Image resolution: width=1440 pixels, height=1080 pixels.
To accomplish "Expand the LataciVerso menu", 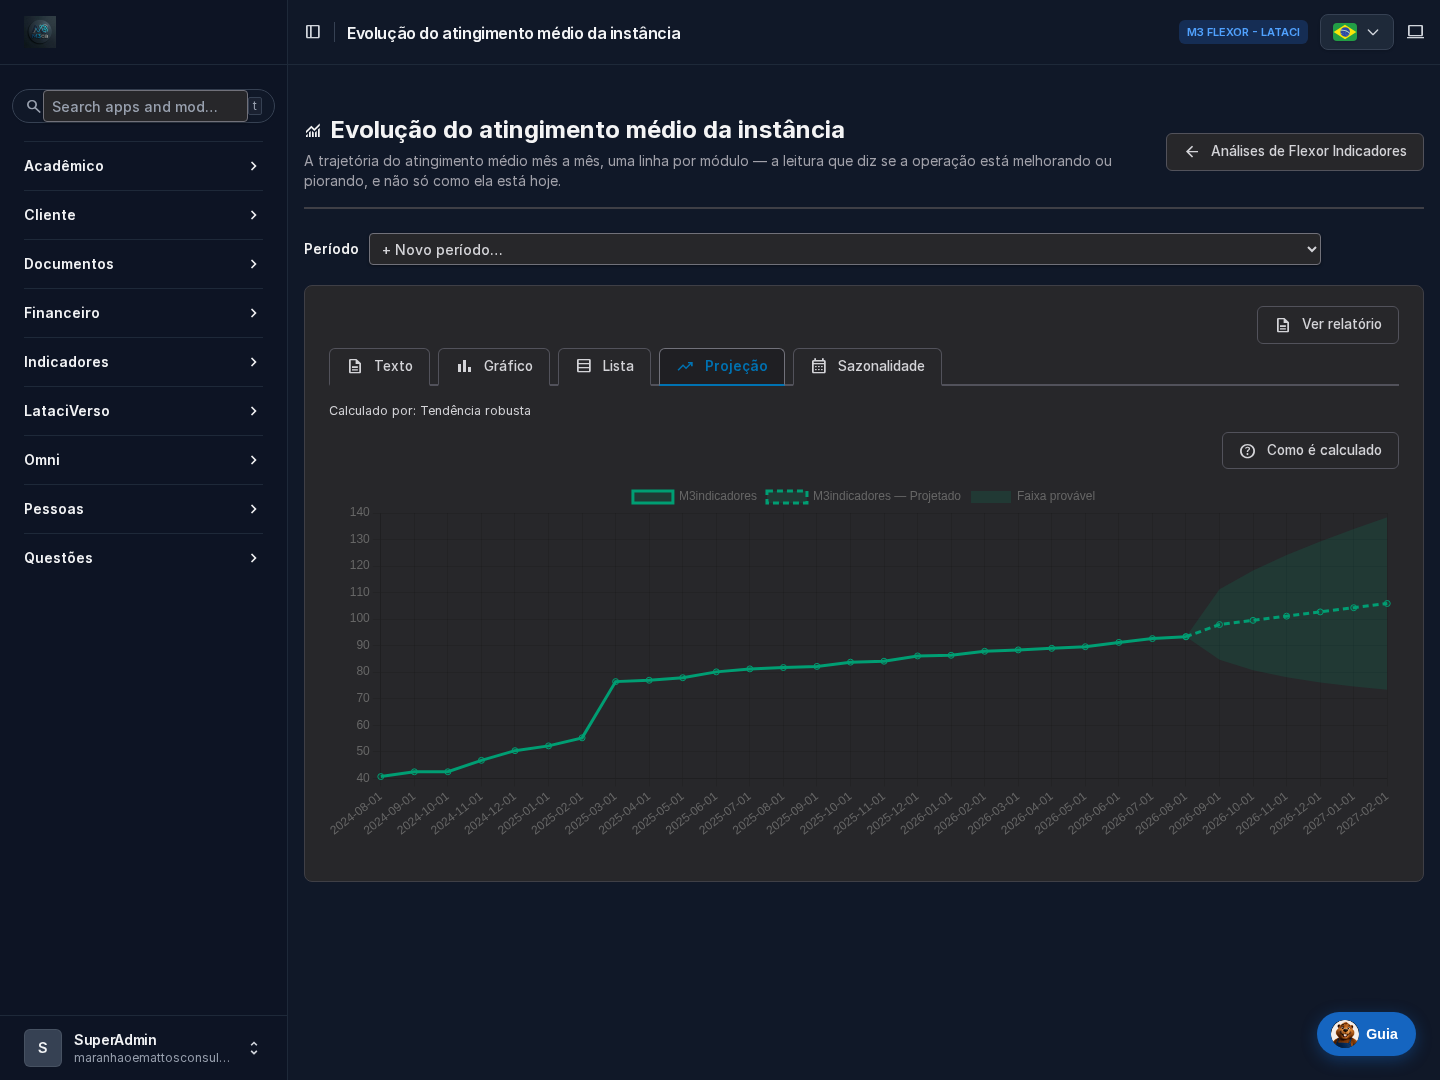I will click(143, 411).
